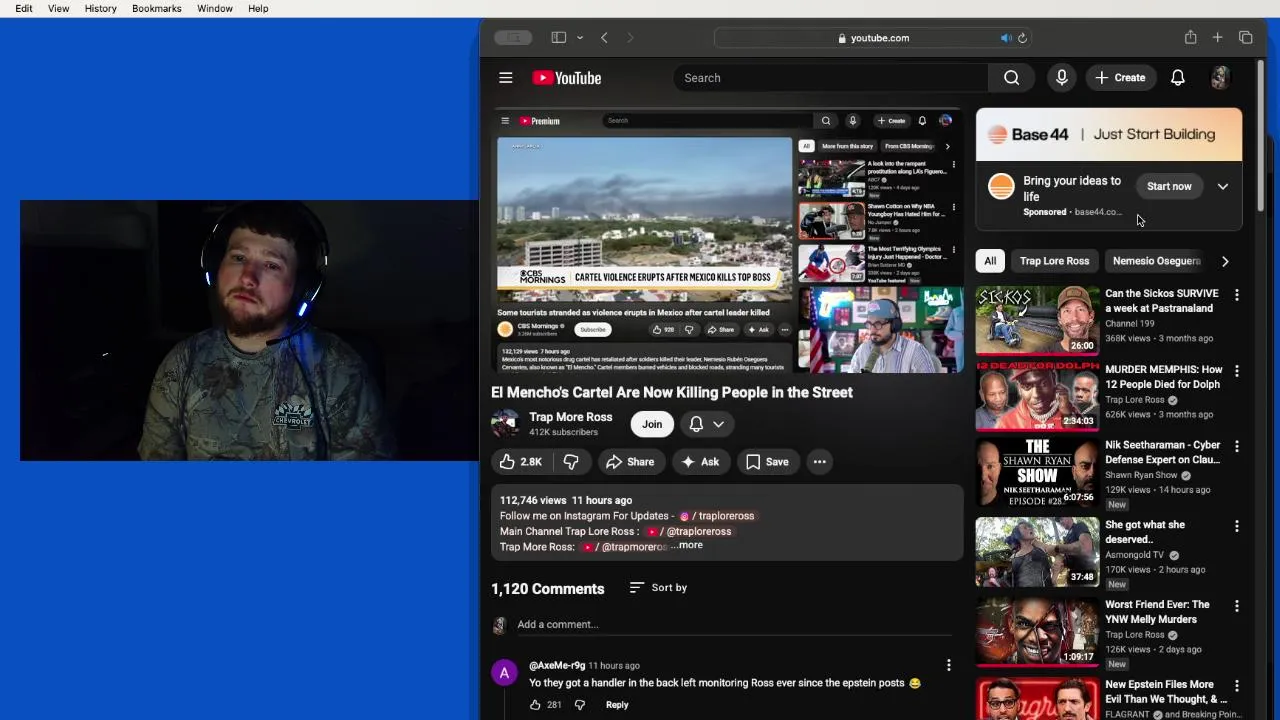This screenshot has width=1280, height=720.
Task: Open MURDER MEMPHIS video title
Action: 1164,377
